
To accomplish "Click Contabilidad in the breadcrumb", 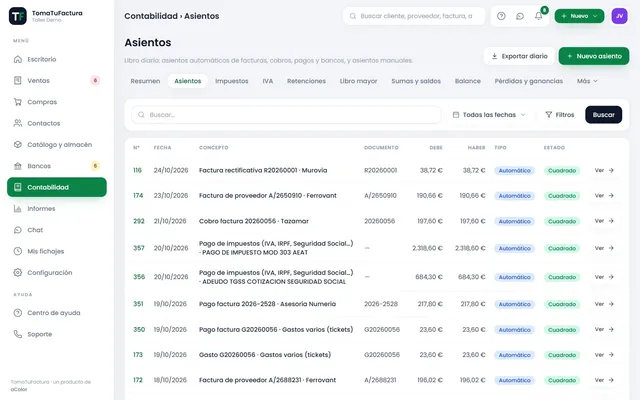I will point(151,16).
